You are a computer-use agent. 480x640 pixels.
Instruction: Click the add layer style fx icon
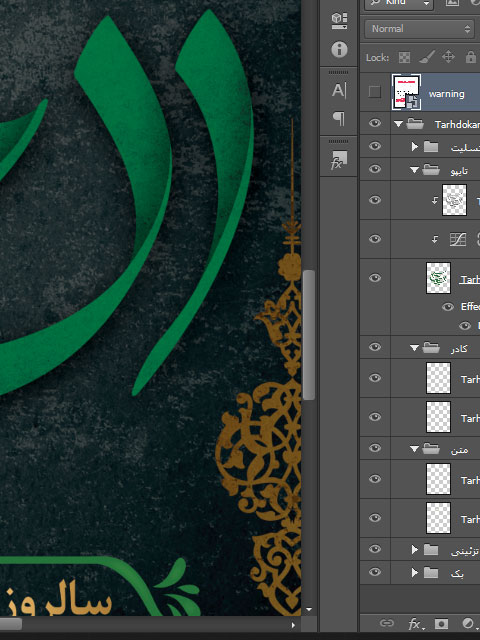point(414,623)
